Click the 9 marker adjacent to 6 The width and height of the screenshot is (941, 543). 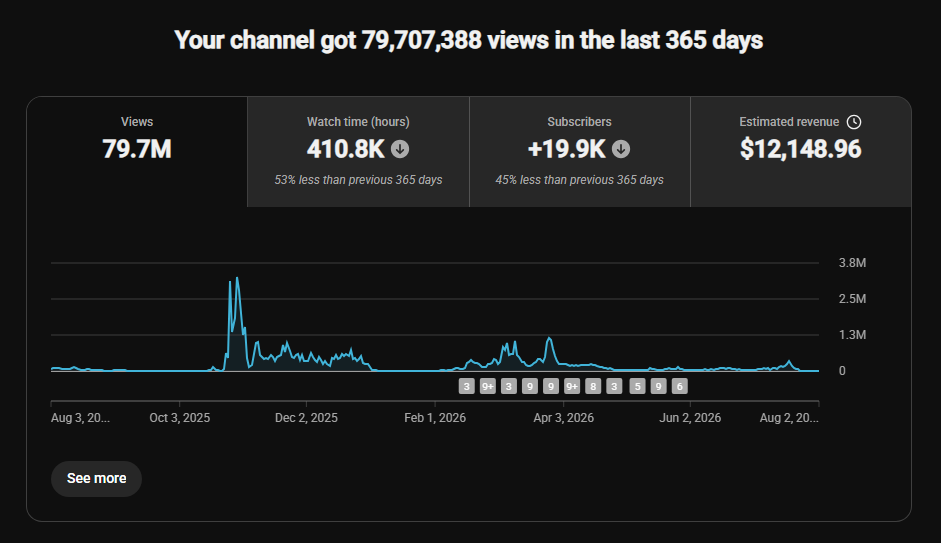(658, 386)
